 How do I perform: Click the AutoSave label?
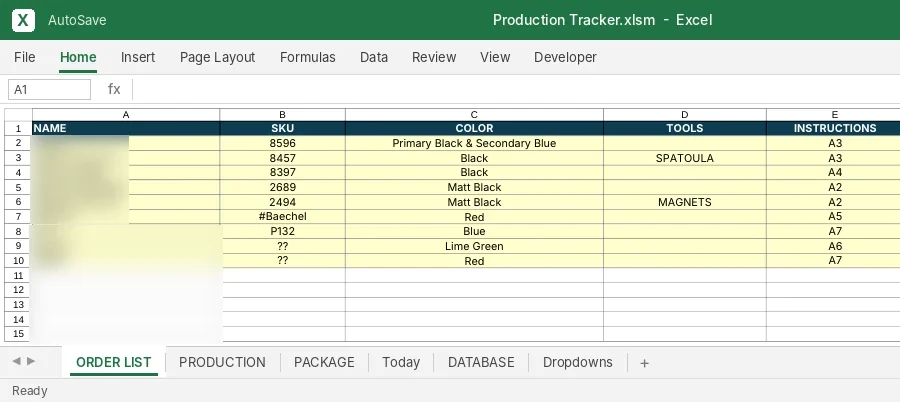tap(77, 20)
